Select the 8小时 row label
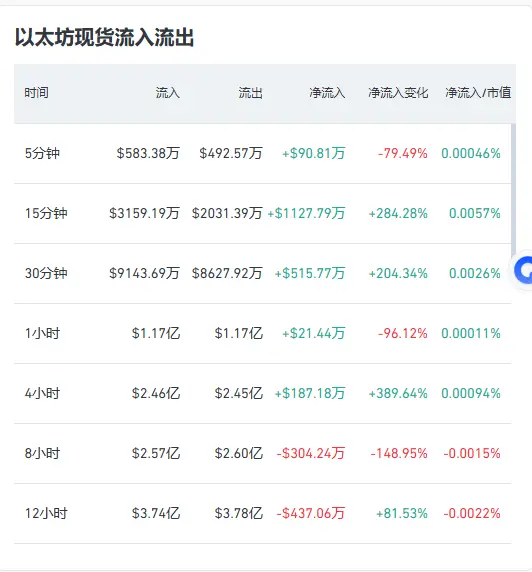The width and height of the screenshot is (532, 572). (x=42, y=453)
